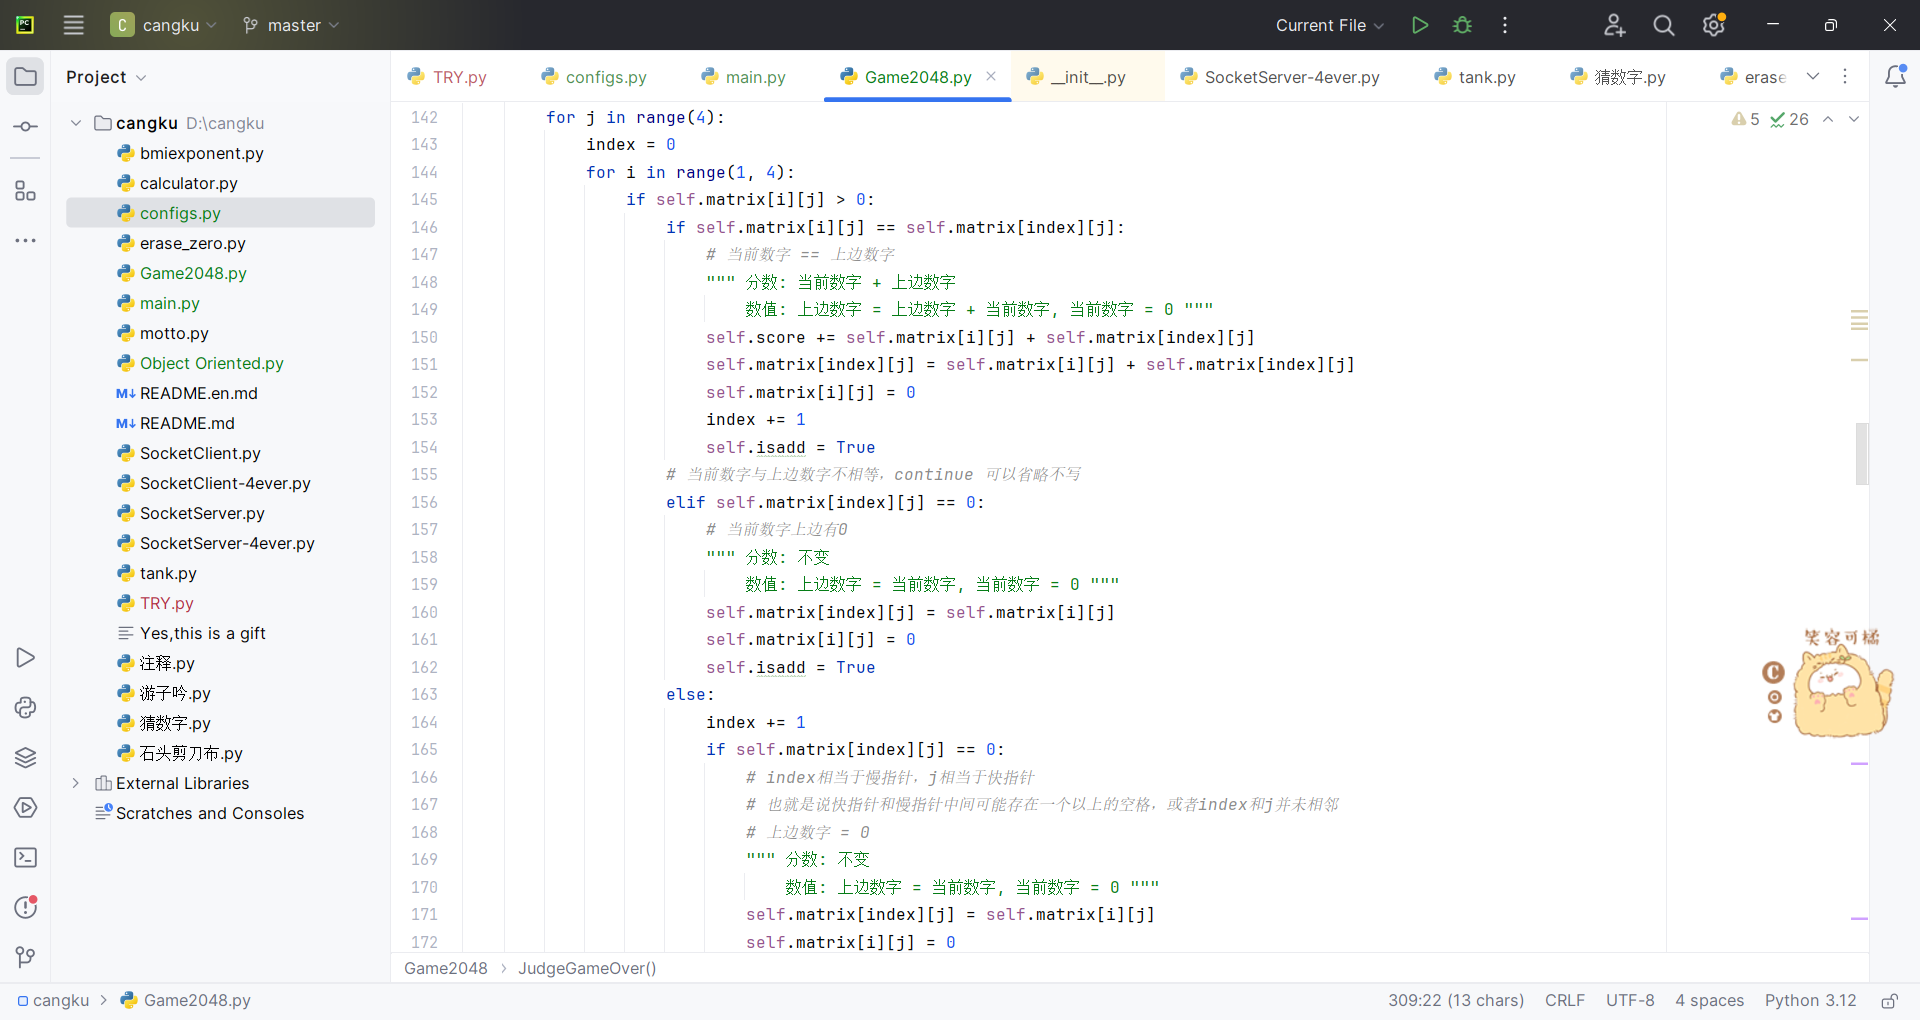
Task: Open more run actions menu
Action: pyautogui.click(x=1505, y=25)
